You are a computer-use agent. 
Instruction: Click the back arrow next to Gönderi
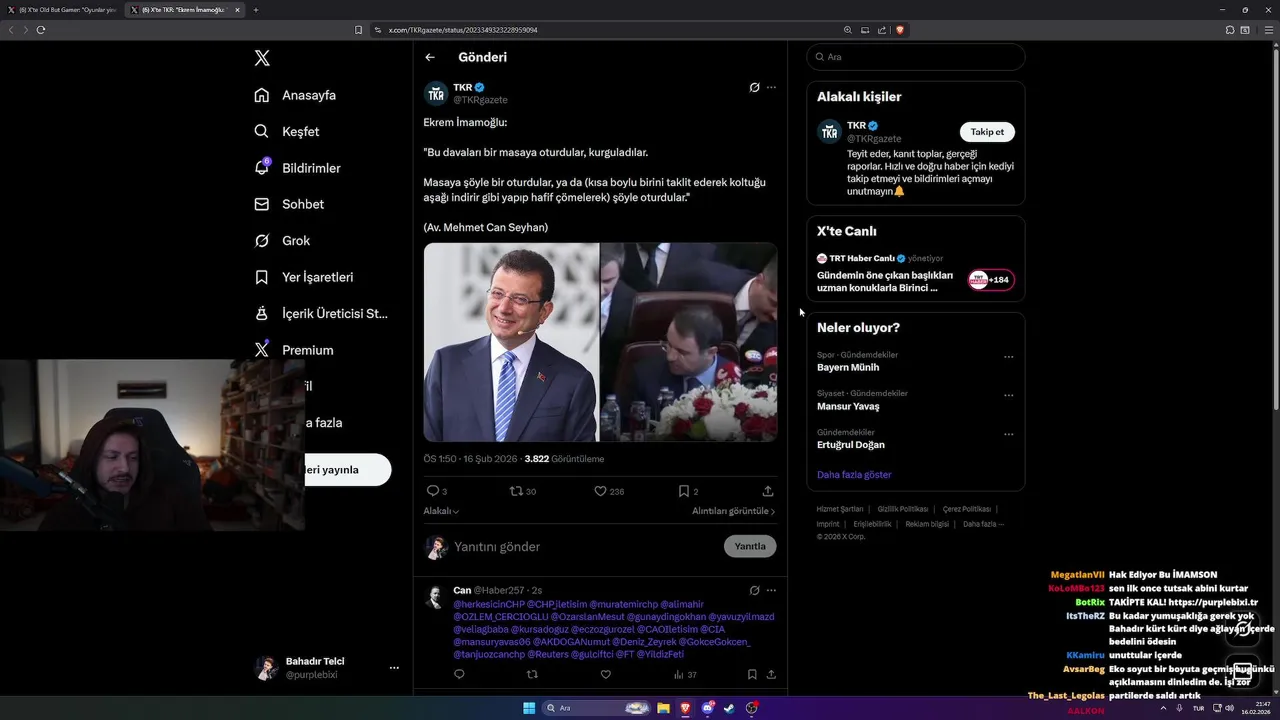point(430,57)
